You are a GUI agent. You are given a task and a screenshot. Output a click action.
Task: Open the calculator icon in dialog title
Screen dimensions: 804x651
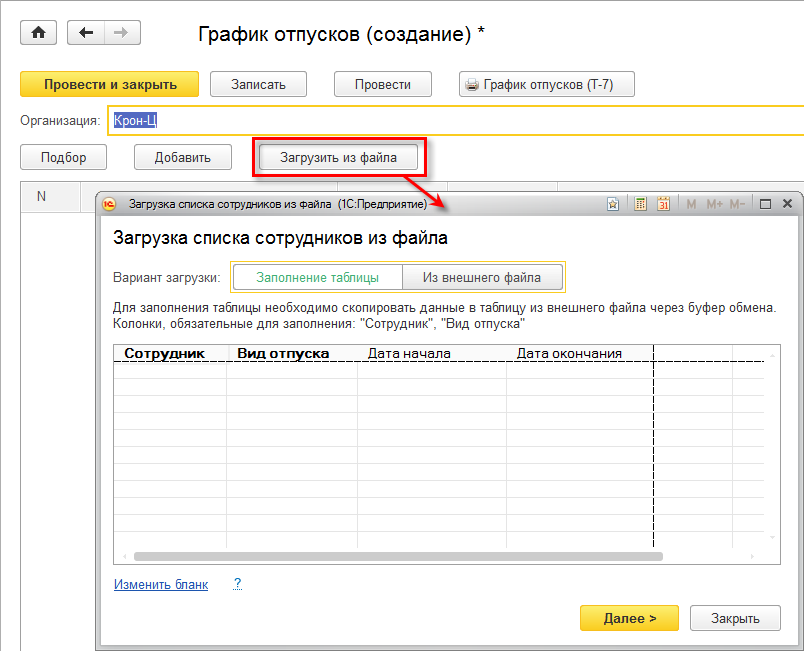tap(640, 204)
